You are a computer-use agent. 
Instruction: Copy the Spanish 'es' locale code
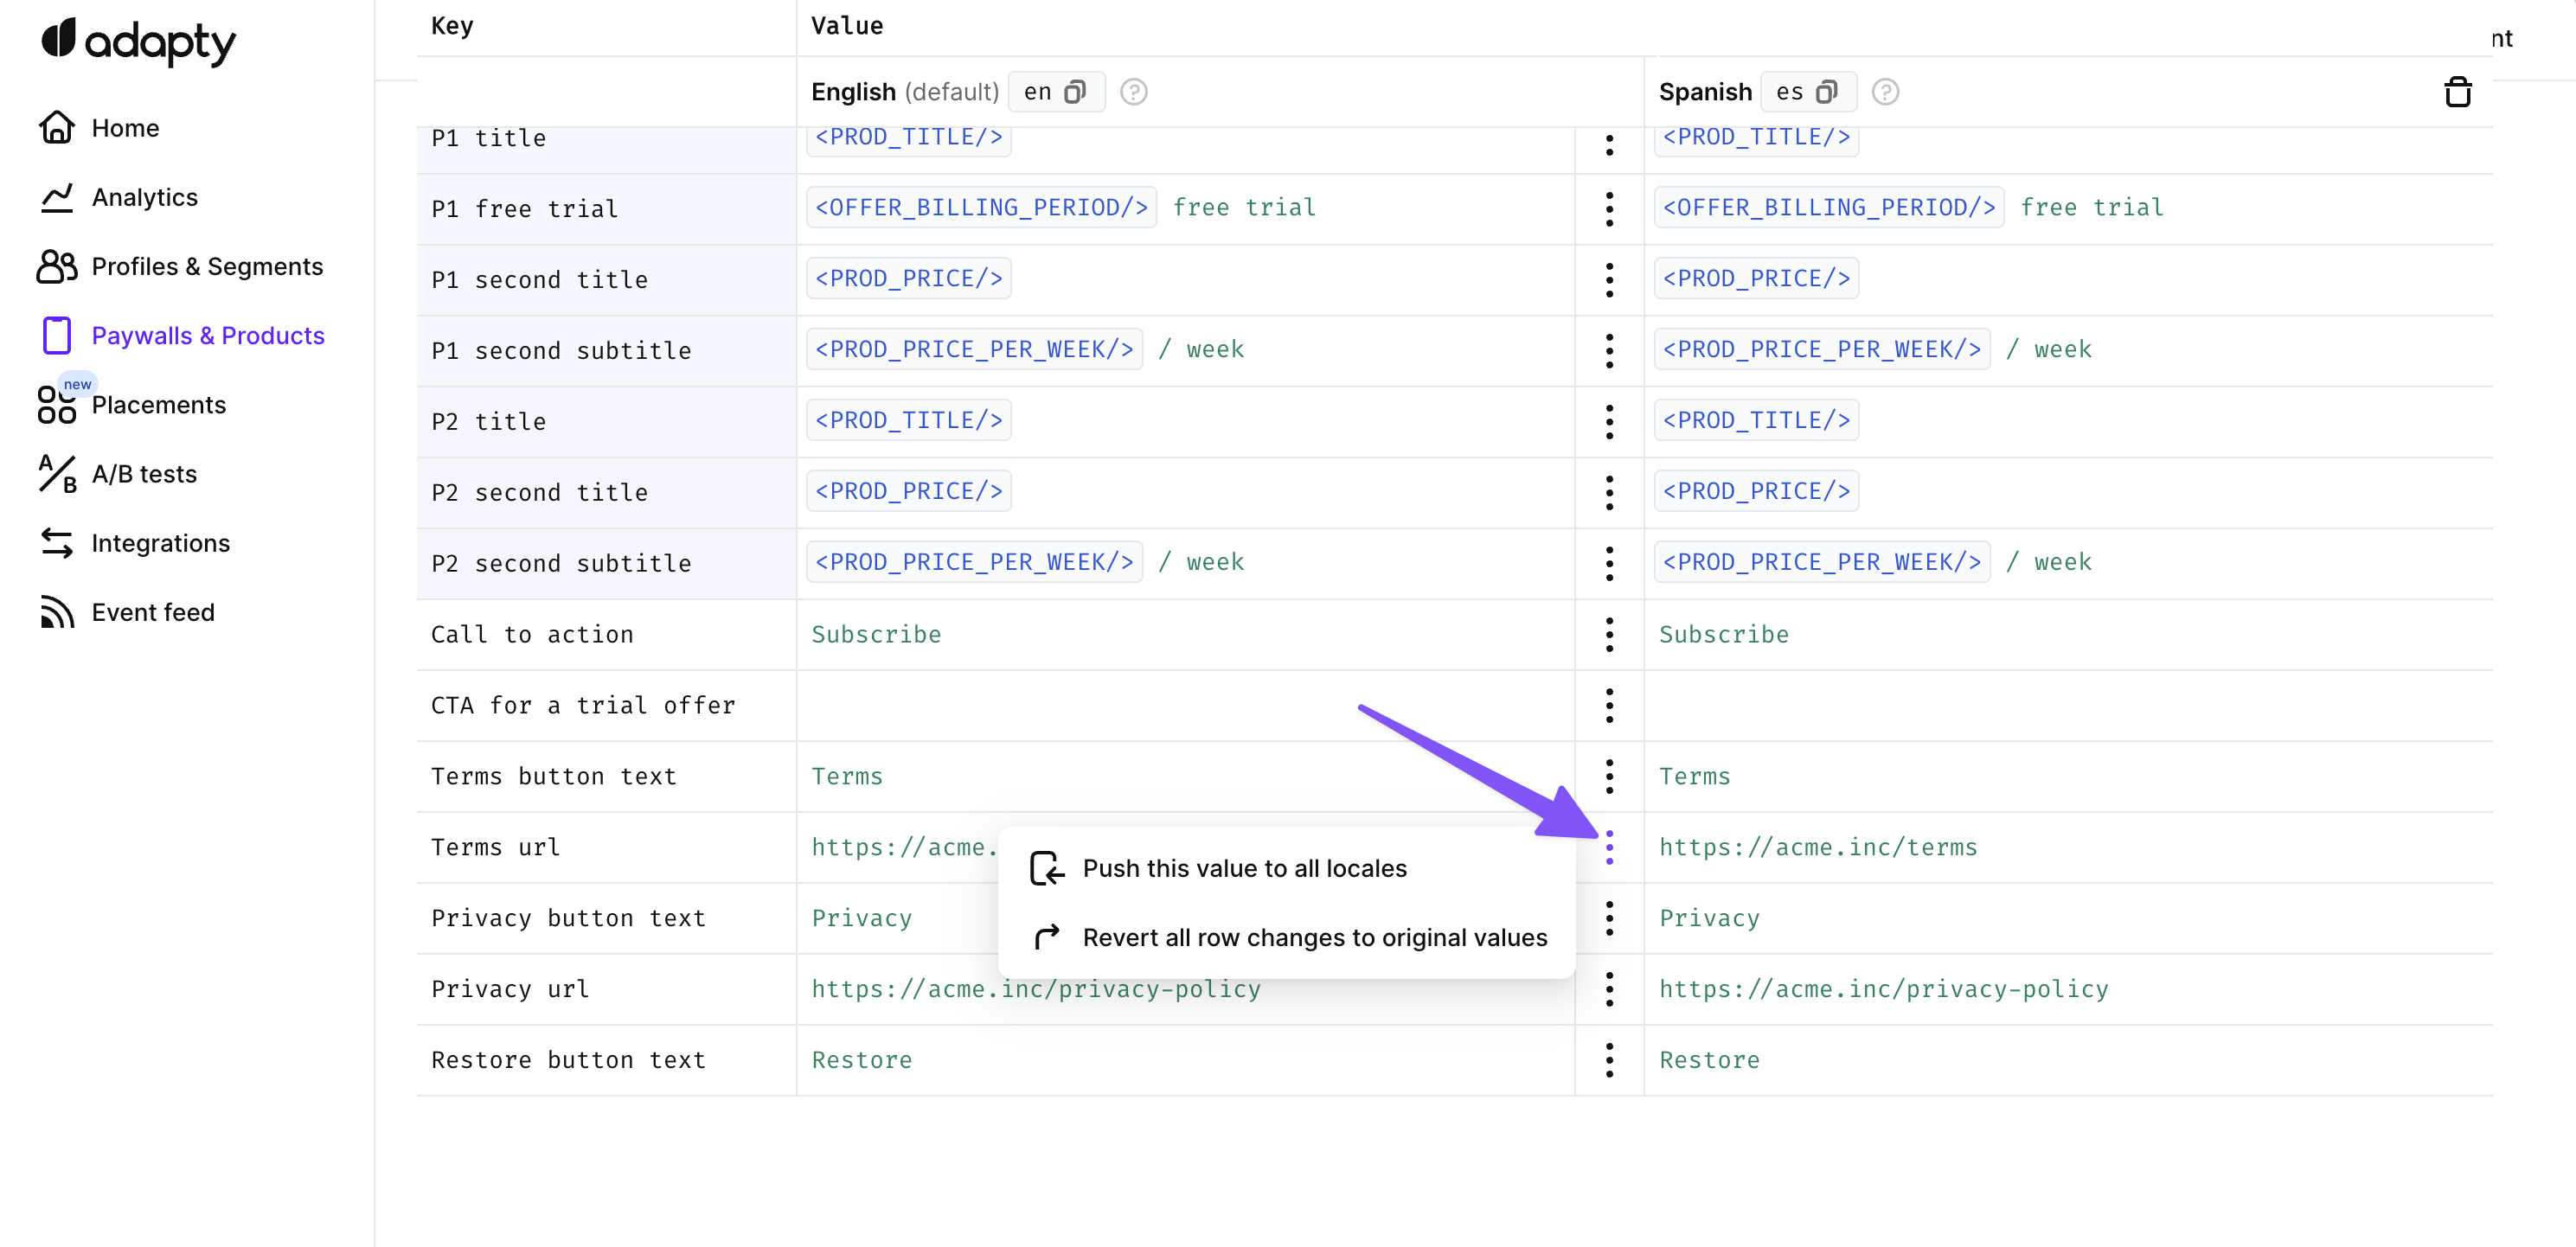[x=1826, y=92]
